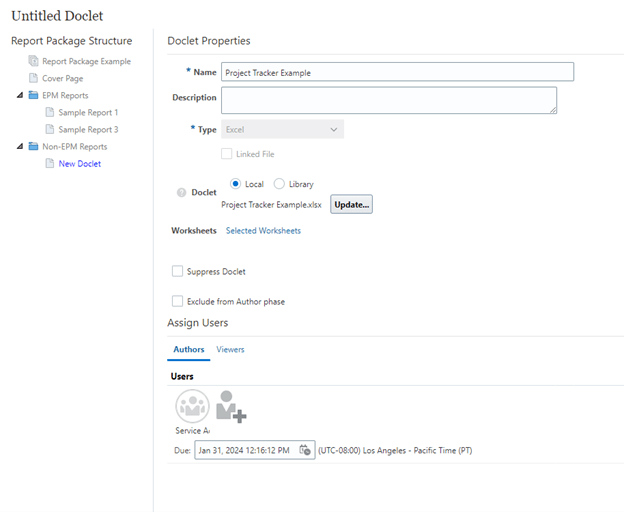Screen dimensions: 624x512
Task: Click the add user icon
Action: (231, 406)
